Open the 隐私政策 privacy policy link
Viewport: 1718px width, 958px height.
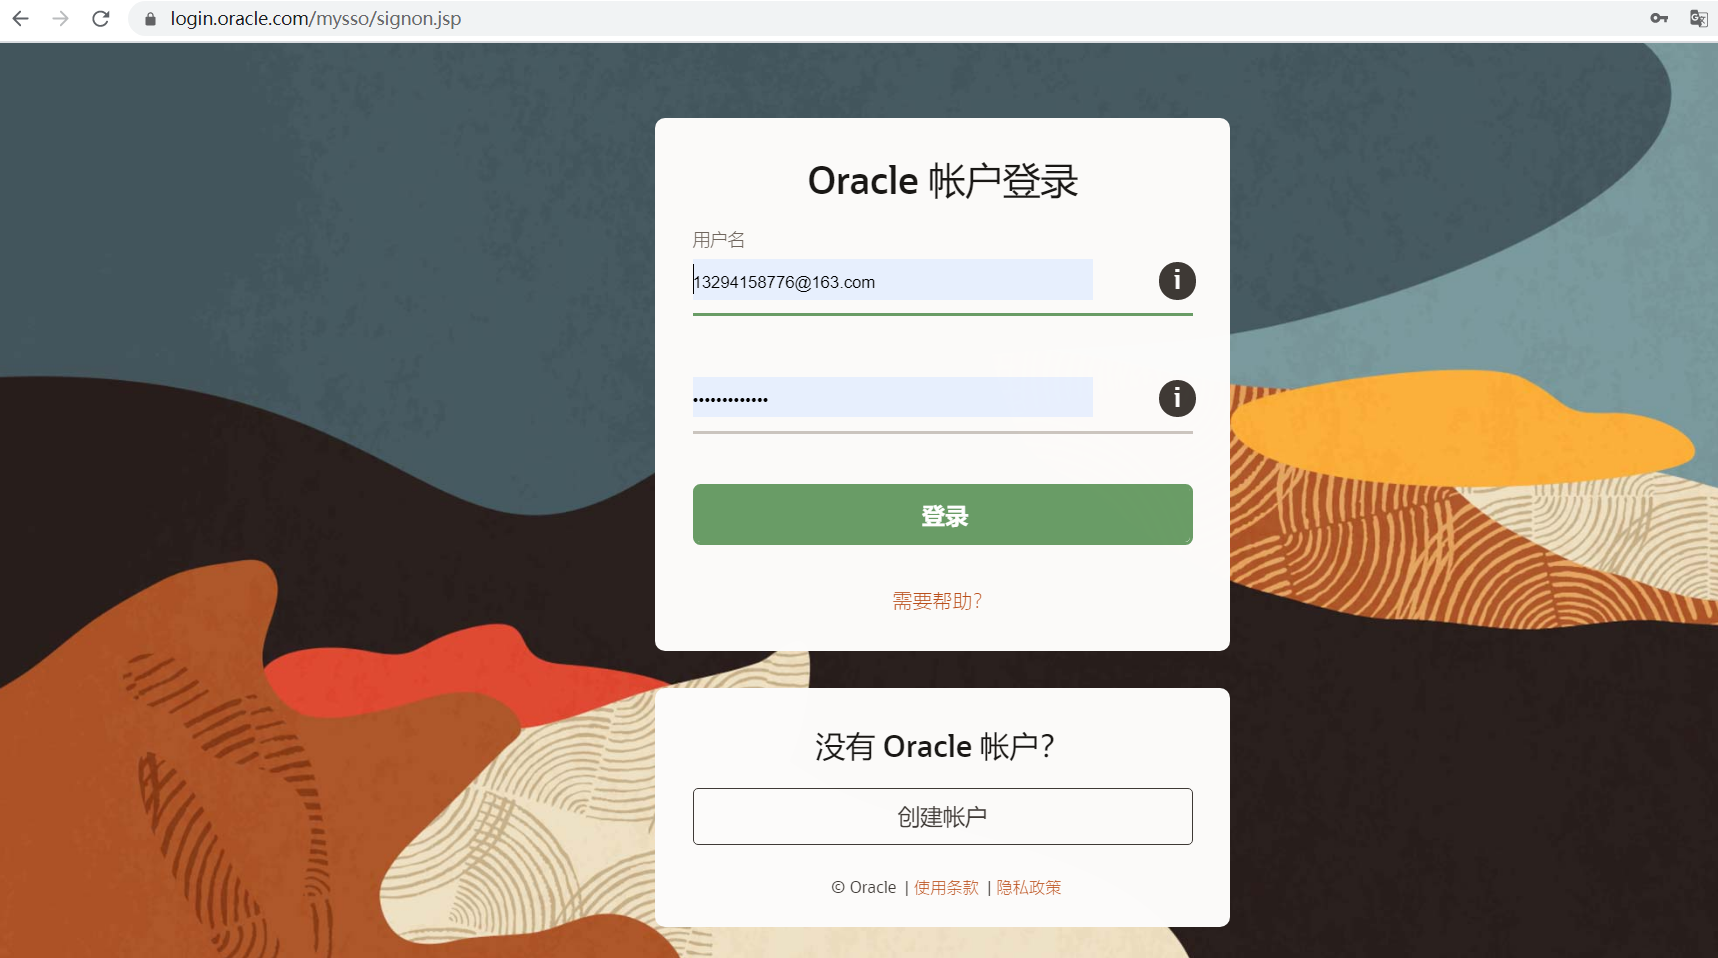tap(1028, 887)
